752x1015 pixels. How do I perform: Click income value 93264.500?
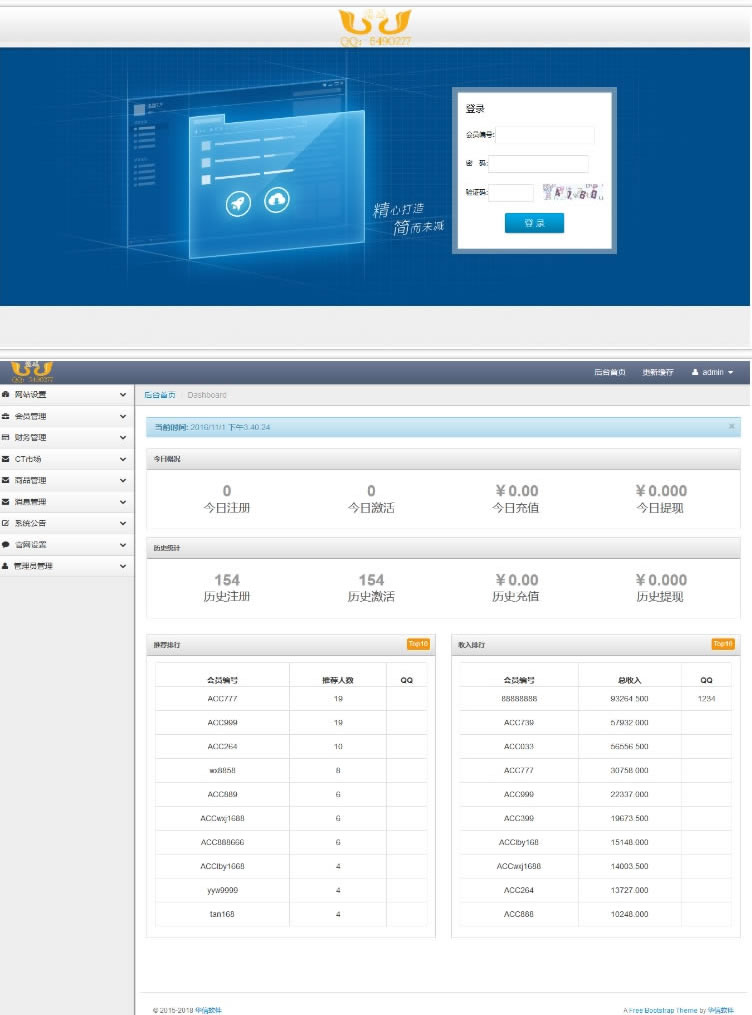click(629, 698)
